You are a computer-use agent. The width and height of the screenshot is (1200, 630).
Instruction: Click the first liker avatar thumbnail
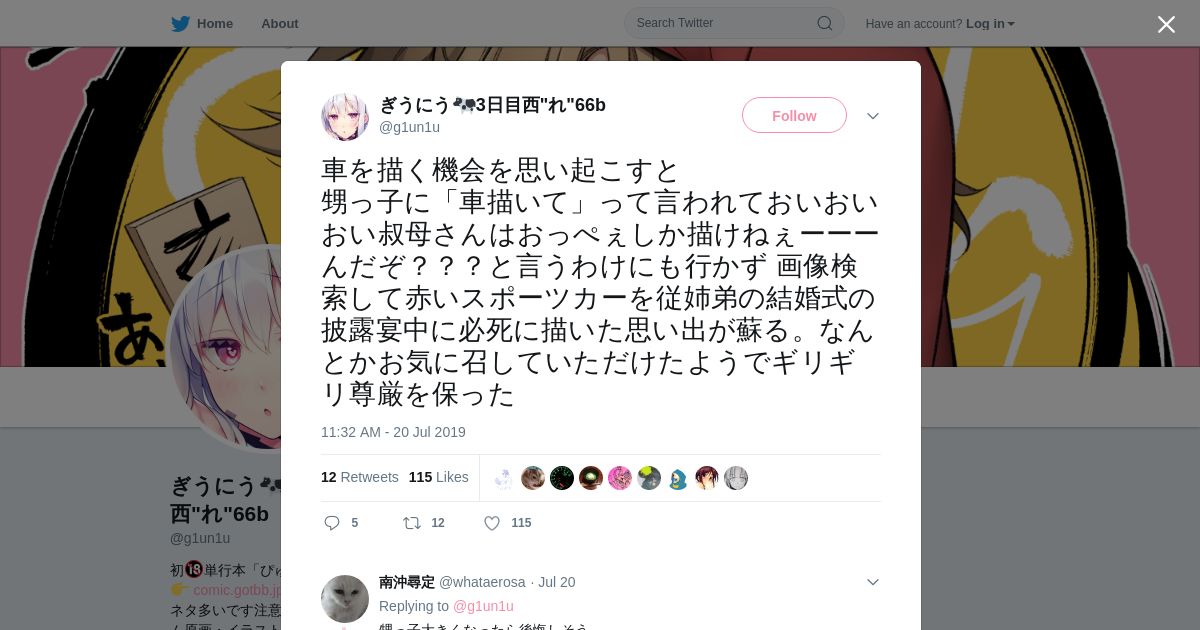(504, 478)
